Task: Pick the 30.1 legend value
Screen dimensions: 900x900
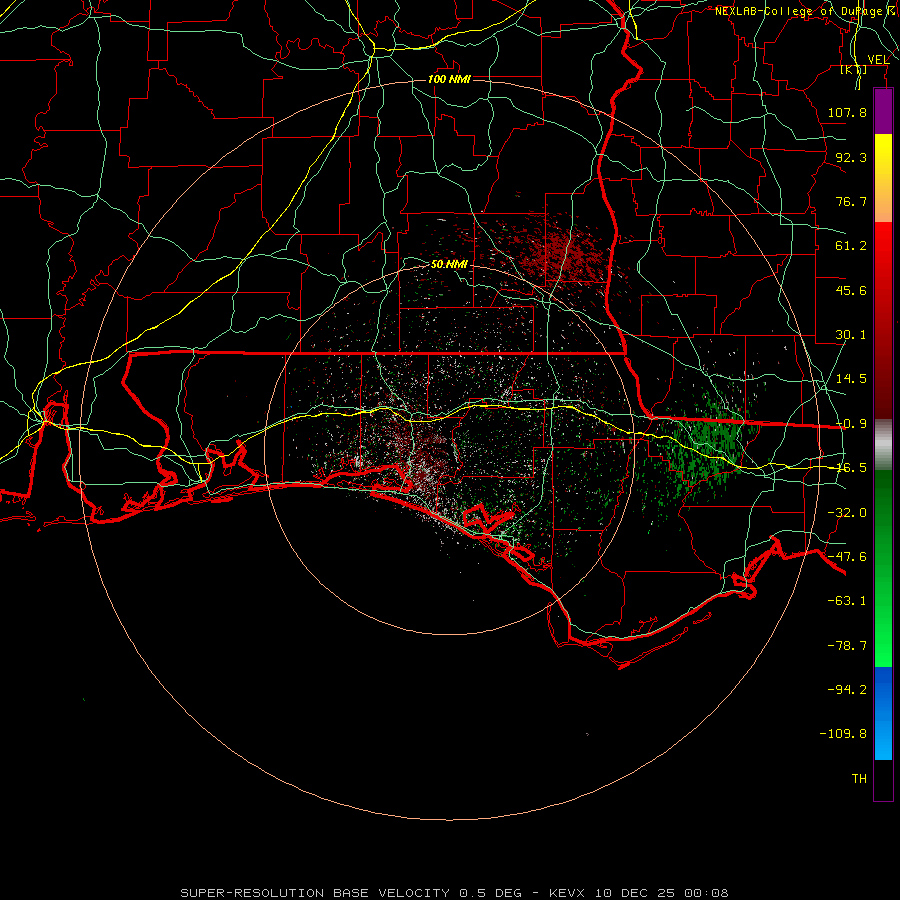Action: click(851, 335)
